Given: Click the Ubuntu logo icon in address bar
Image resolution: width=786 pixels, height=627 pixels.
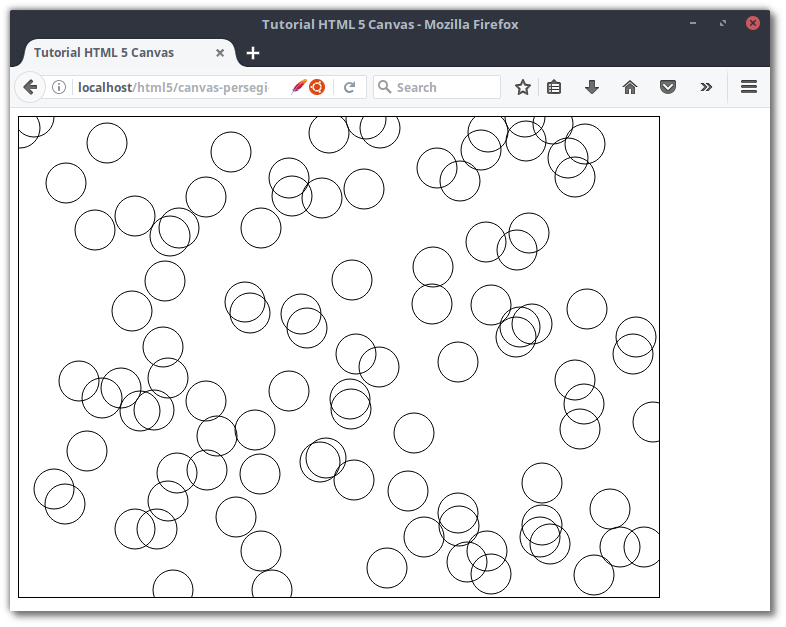Looking at the screenshot, I should coord(317,87).
